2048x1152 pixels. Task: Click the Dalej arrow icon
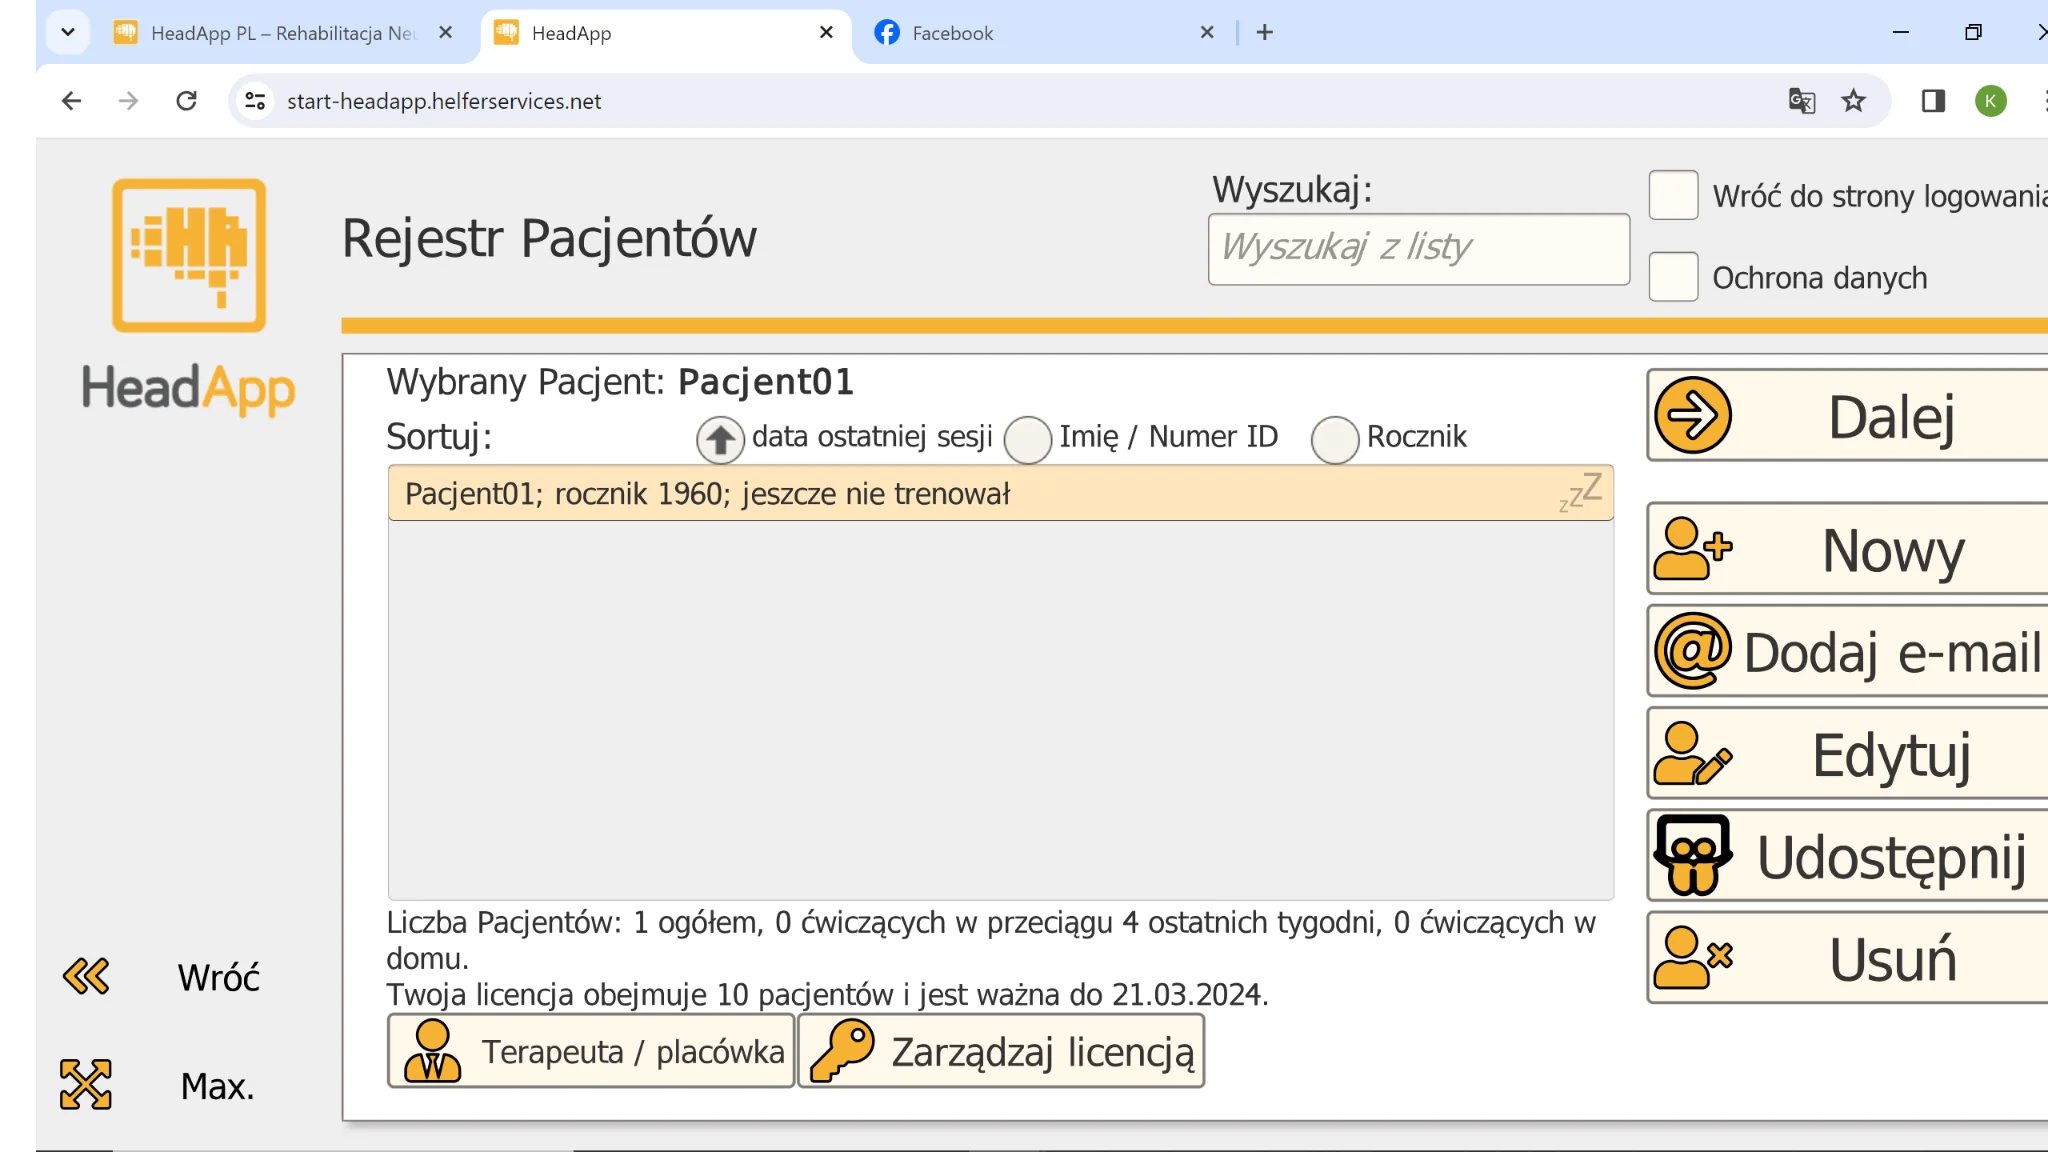point(1692,415)
